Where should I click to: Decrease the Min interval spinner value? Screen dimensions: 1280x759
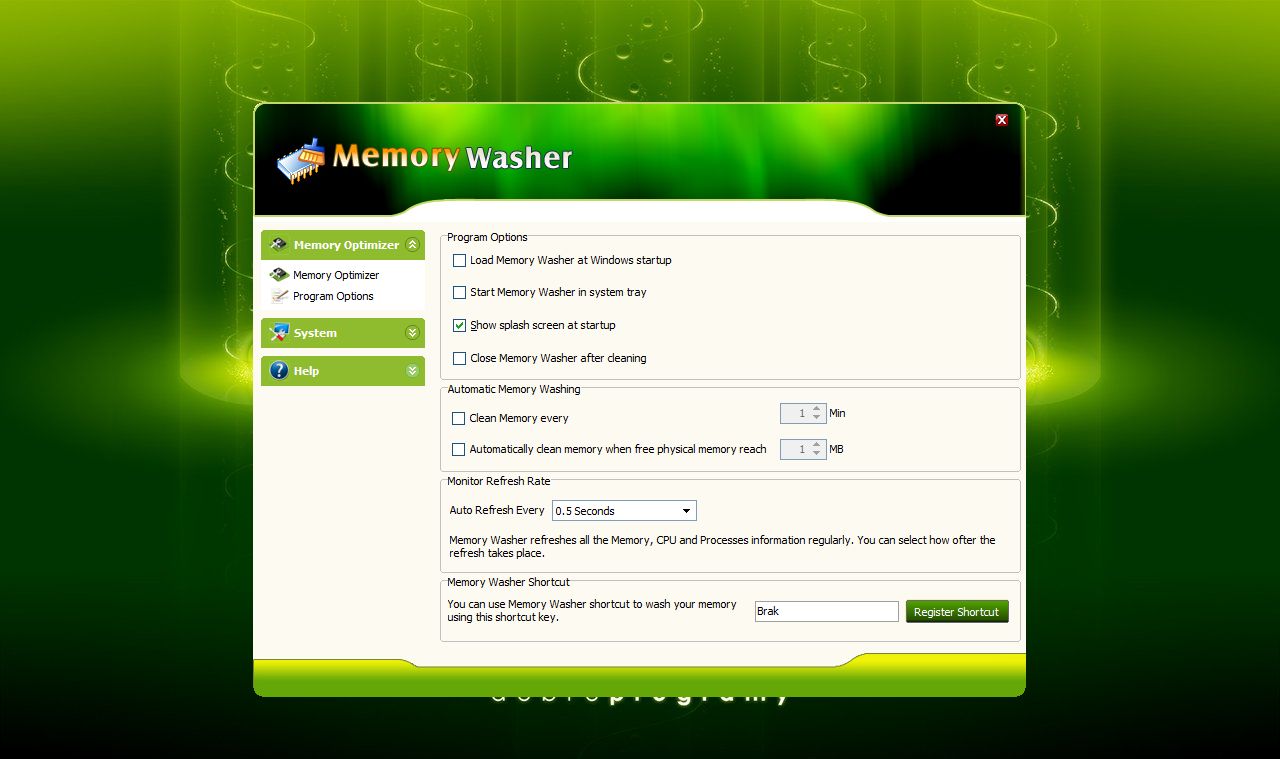817,417
